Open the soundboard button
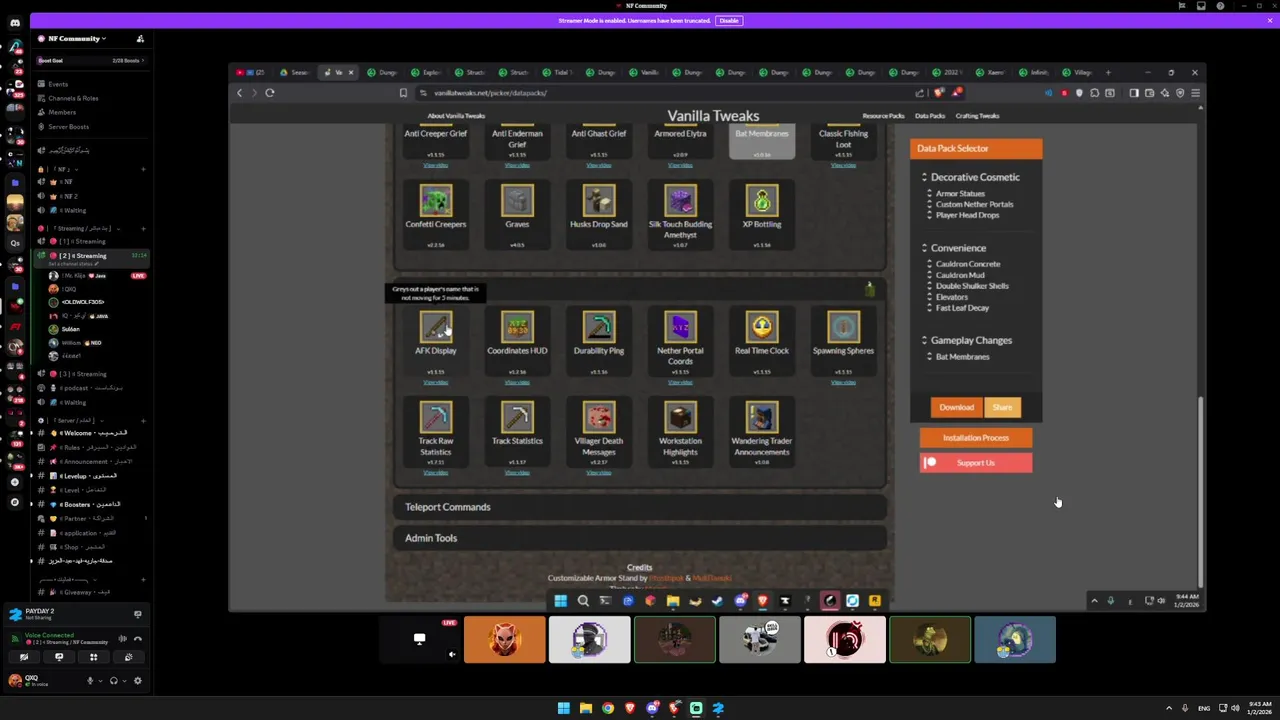1280x720 pixels. tap(128, 657)
